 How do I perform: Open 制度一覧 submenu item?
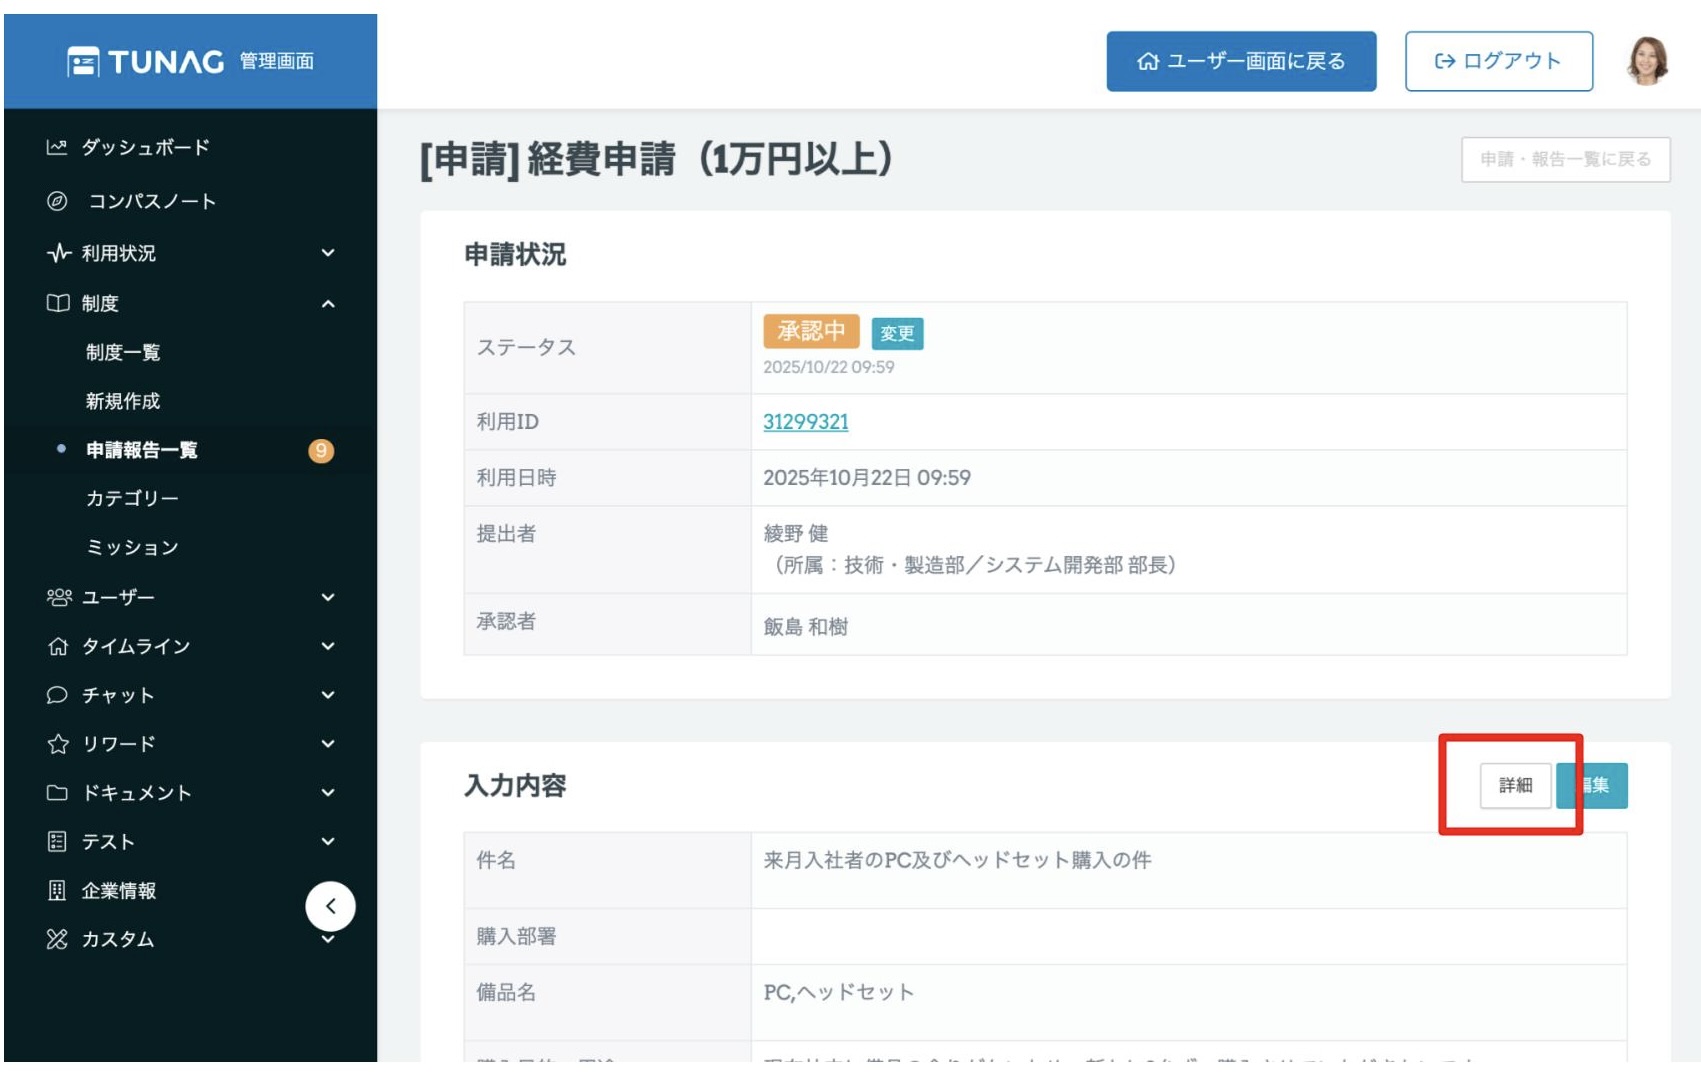pos(123,352)
